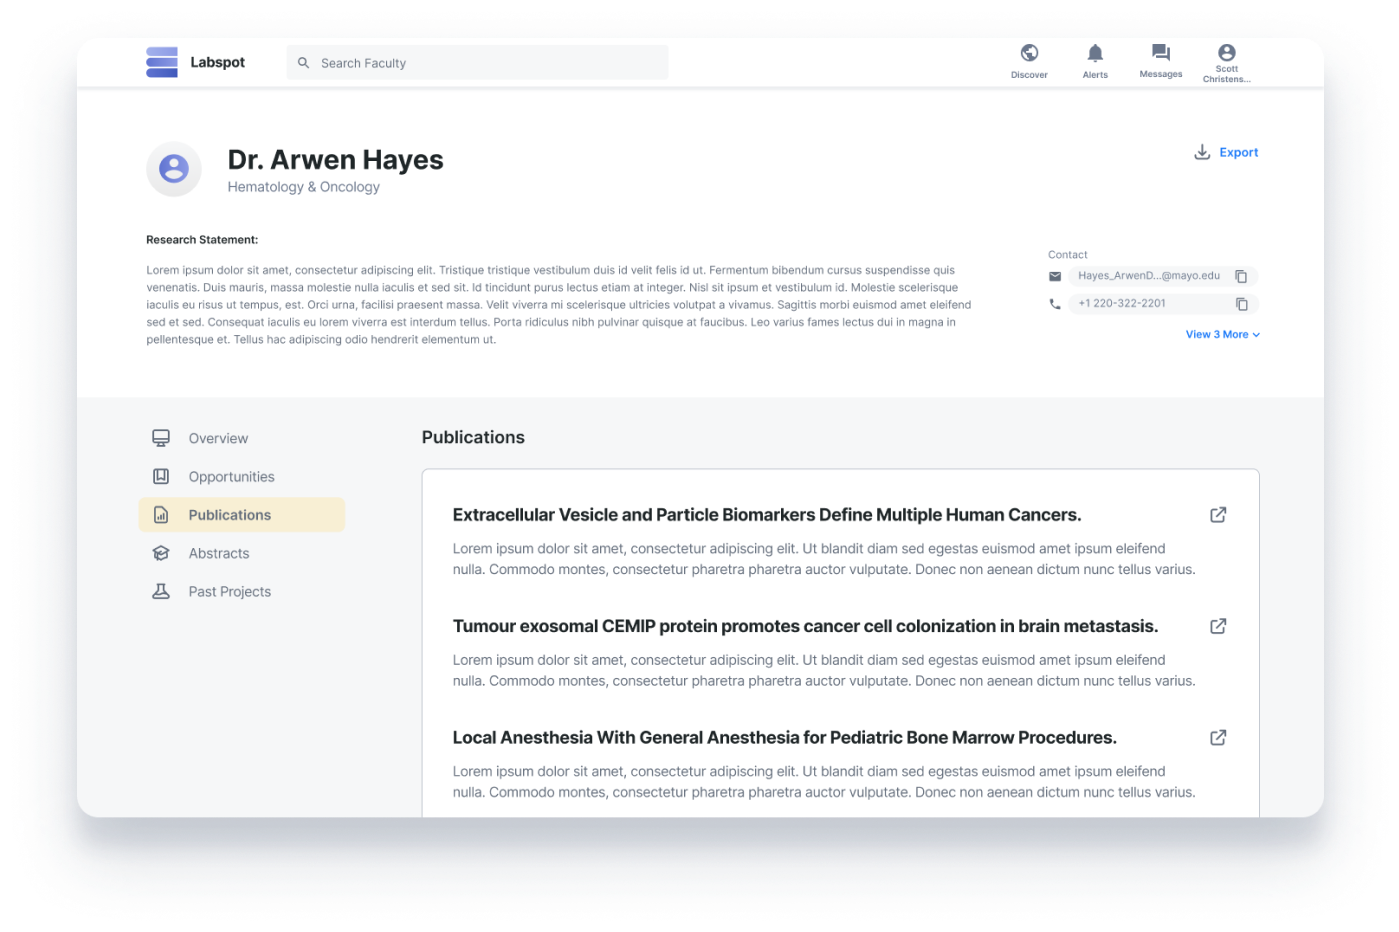Select the Publications sidebar item
The width and height of the screenshot is (1399, 932).
point(242,515)
